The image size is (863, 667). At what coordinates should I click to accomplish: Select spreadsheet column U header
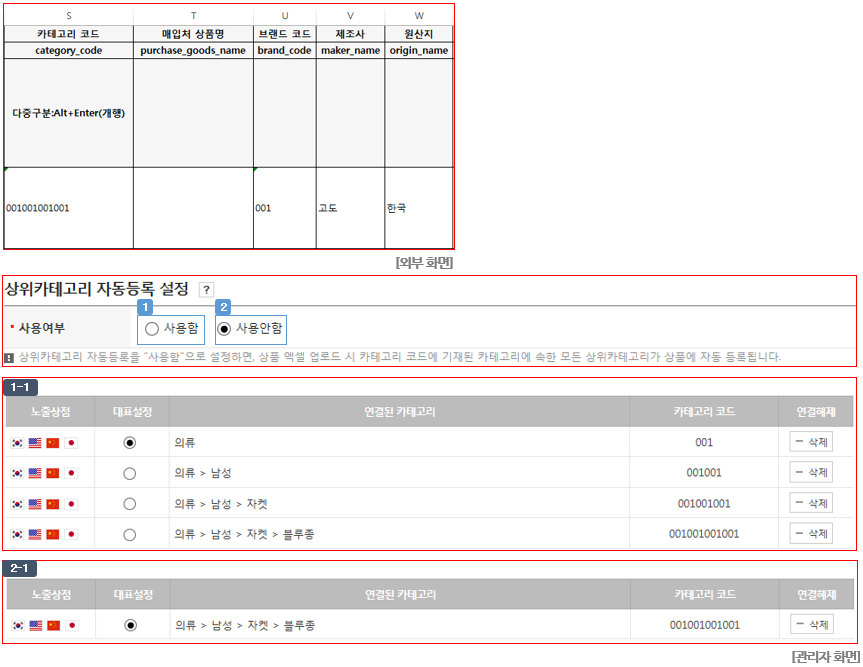point(285,15)
